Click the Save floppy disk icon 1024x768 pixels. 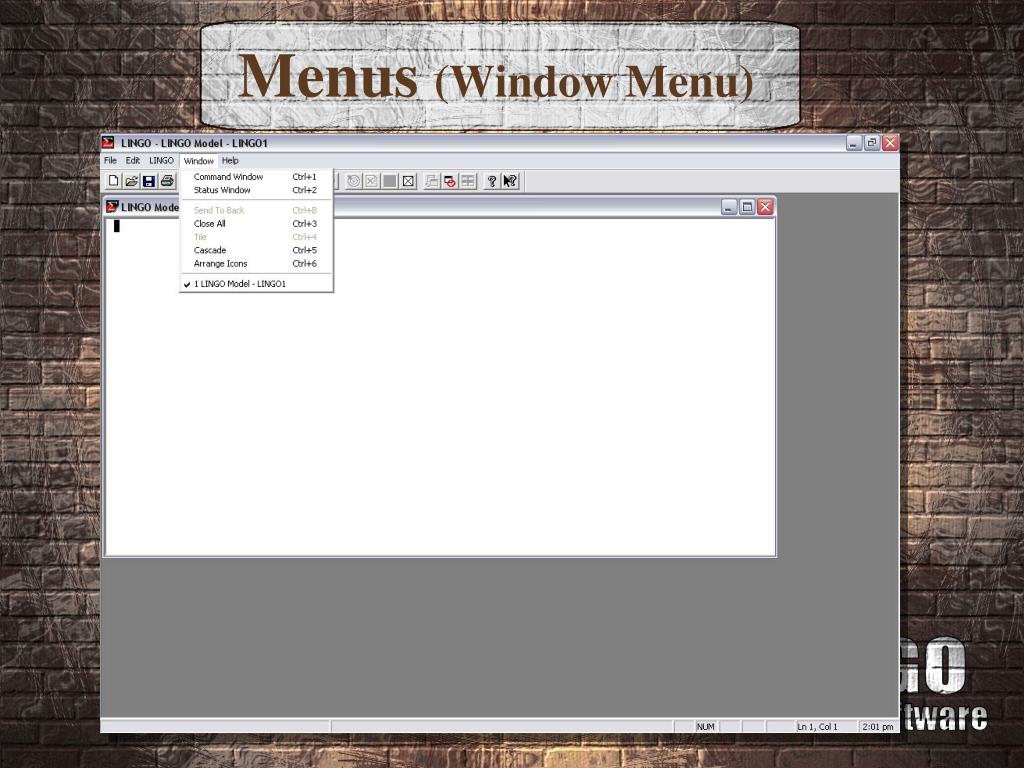click(x=149, y=181)
